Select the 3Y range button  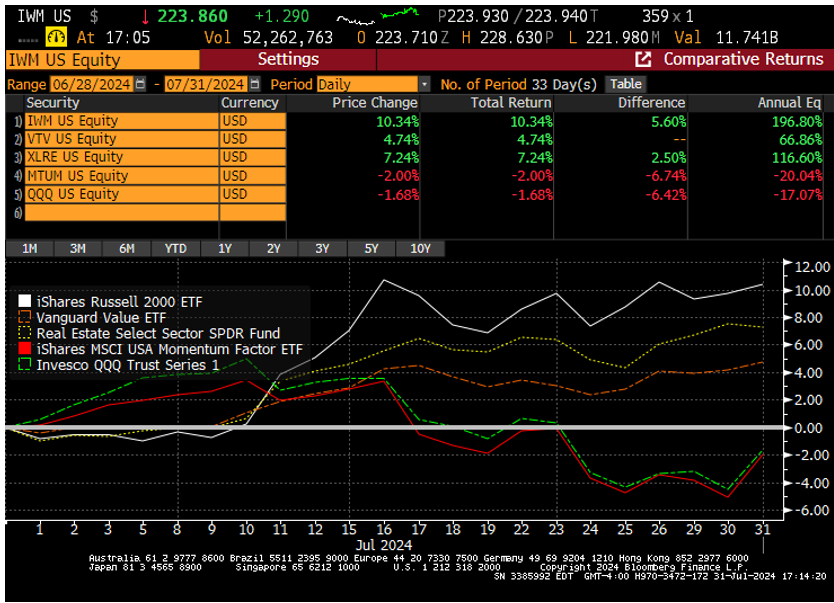point(322,248)
